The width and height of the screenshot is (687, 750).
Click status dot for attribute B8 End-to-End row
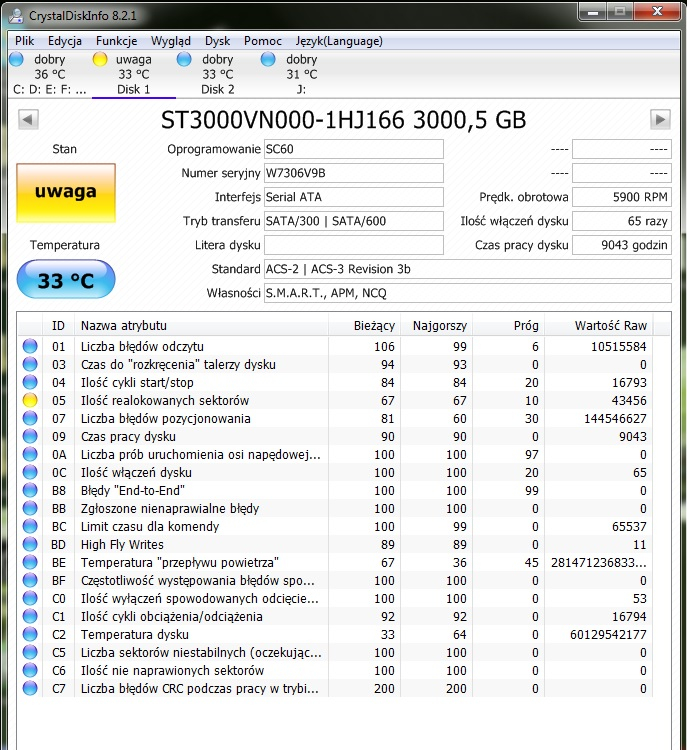coord(30,490)
